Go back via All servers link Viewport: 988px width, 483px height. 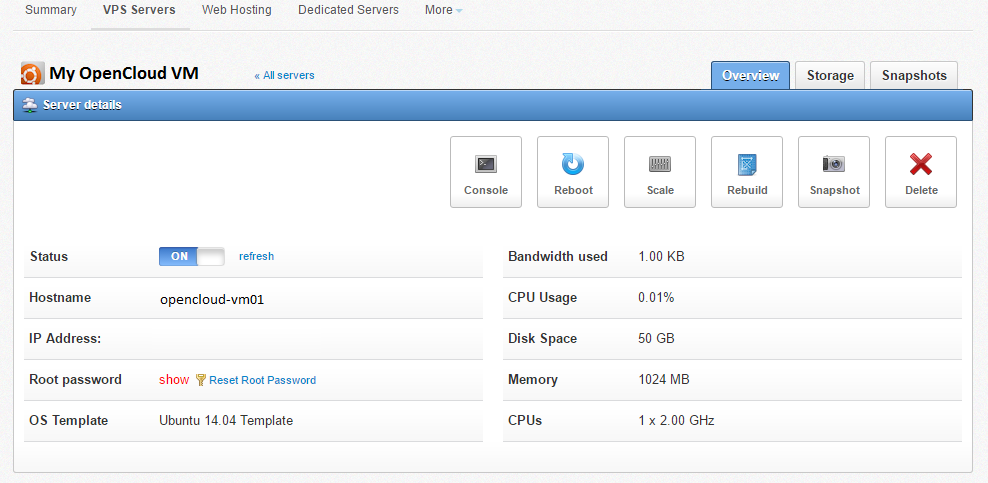coord(284,76)
